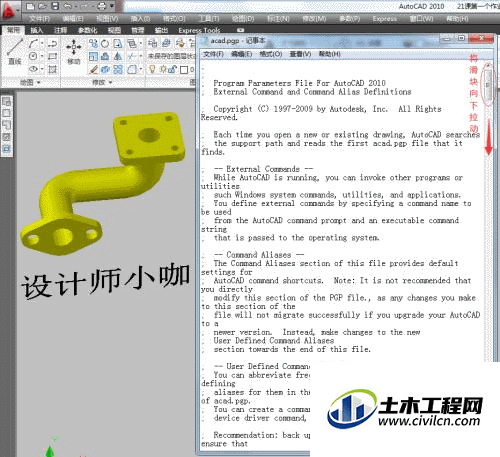Screen dimensions: 500x457
Task: Open AutoCAD's 标注(N) menu
Action: pyautogui.click(x=278, y=19)
